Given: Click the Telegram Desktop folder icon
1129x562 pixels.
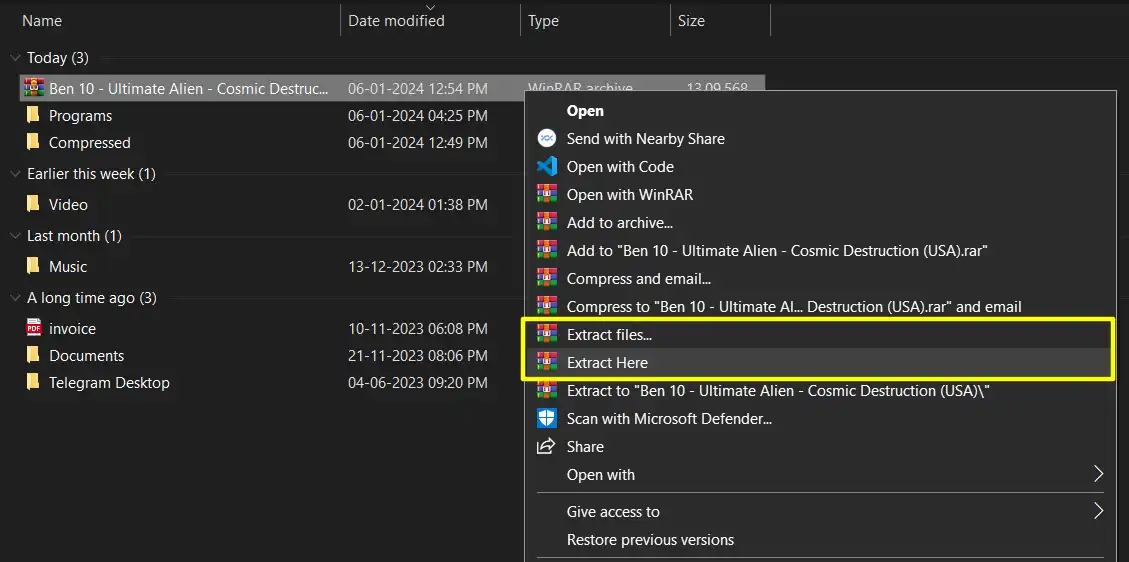Looking at the screenshot, I should click(x=33, y=382).
